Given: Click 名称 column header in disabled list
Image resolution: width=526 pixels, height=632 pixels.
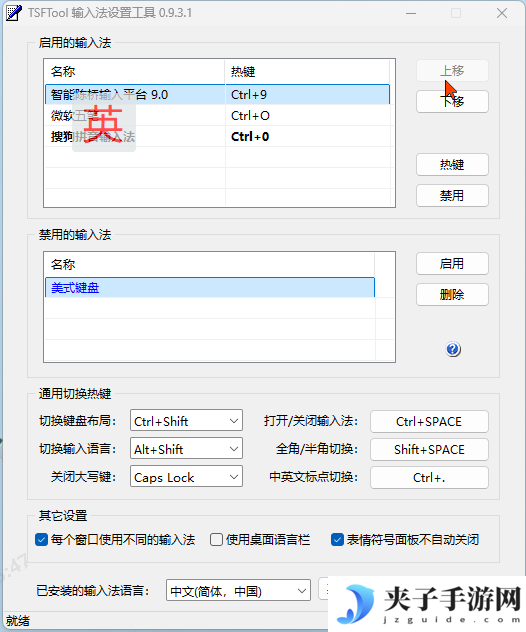Looking at the screenshot, I should pos(210,264).
